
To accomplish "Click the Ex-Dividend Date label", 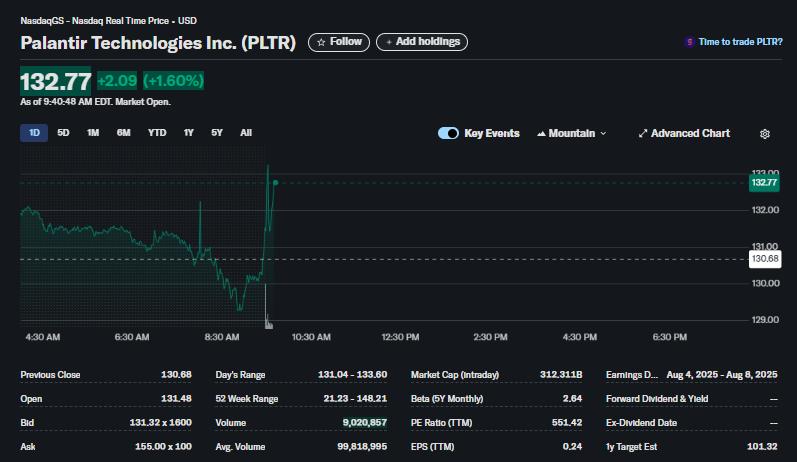I will pyautogui.click(x=641, y=423).
